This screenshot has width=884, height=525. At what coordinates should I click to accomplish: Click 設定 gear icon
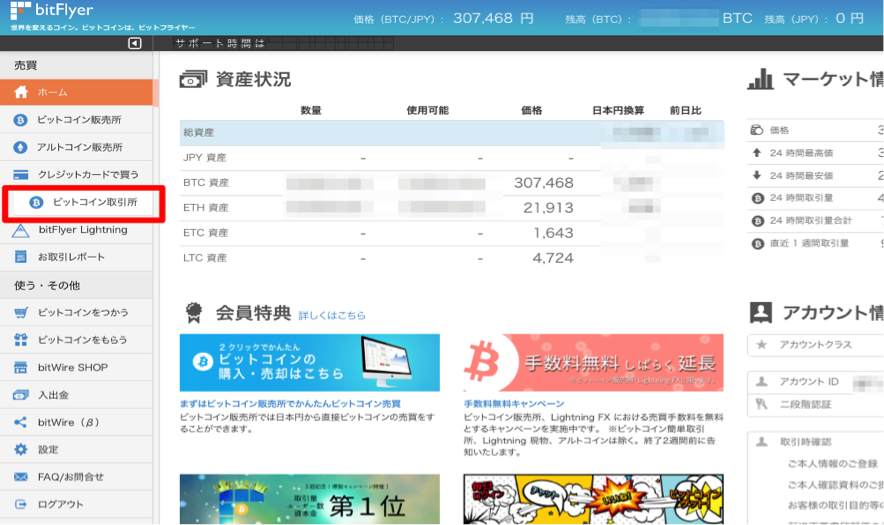20,449
